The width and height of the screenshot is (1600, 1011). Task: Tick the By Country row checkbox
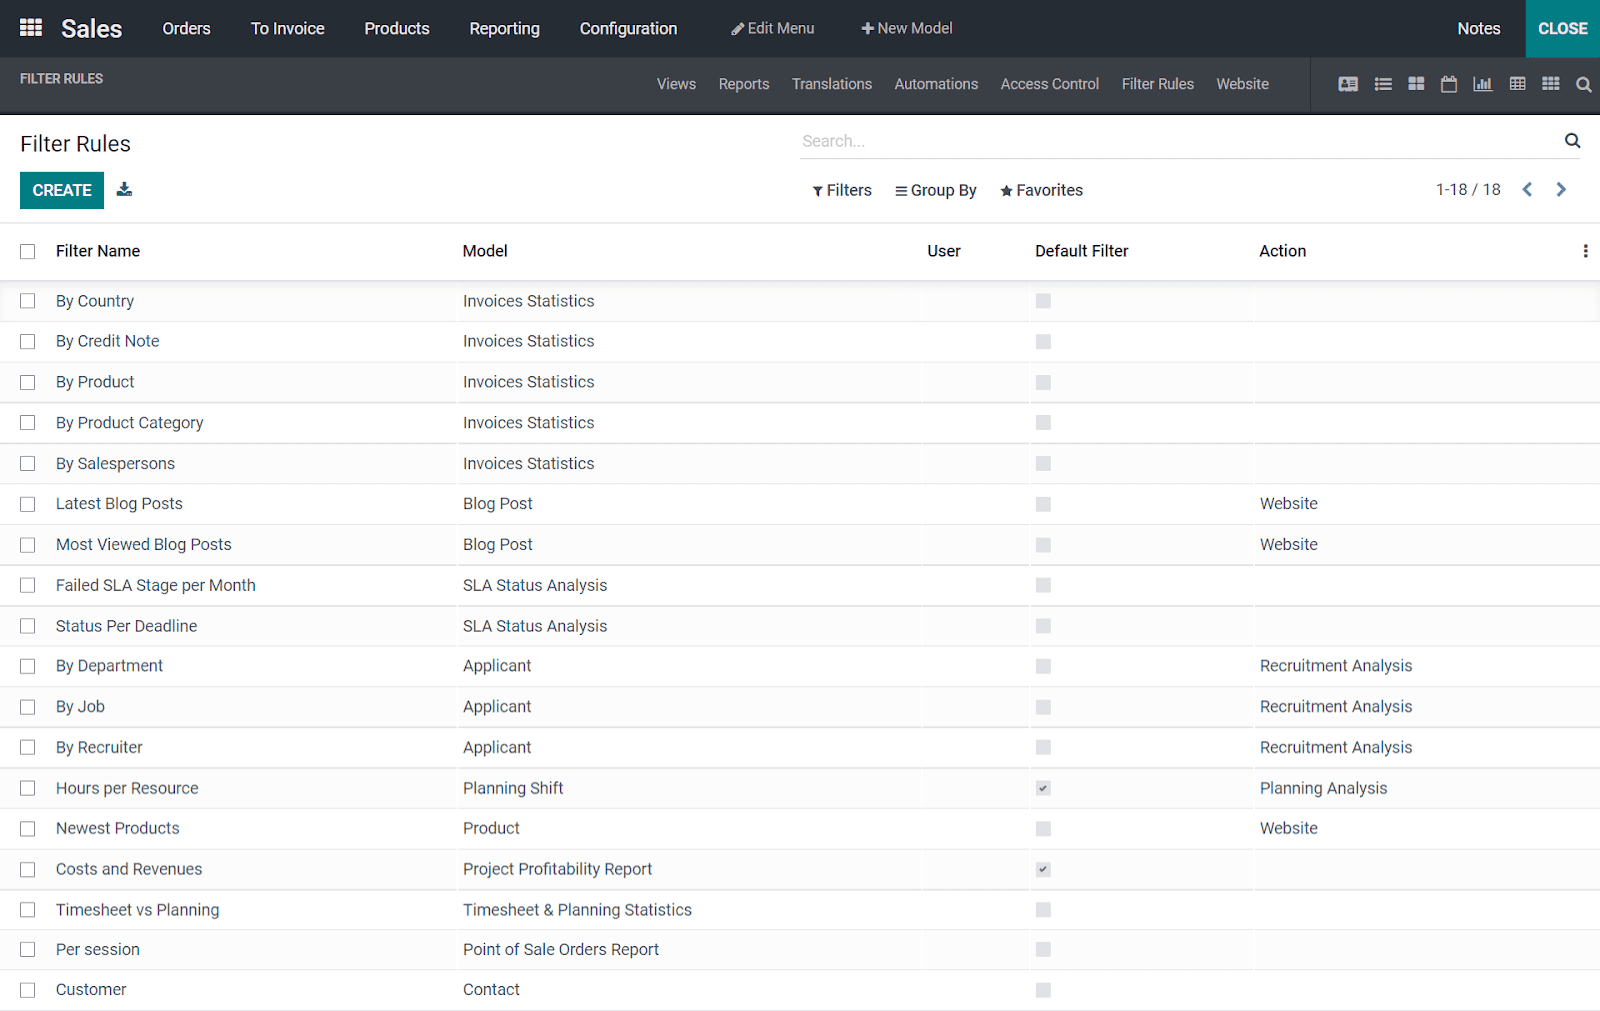[x=28, y=301]
